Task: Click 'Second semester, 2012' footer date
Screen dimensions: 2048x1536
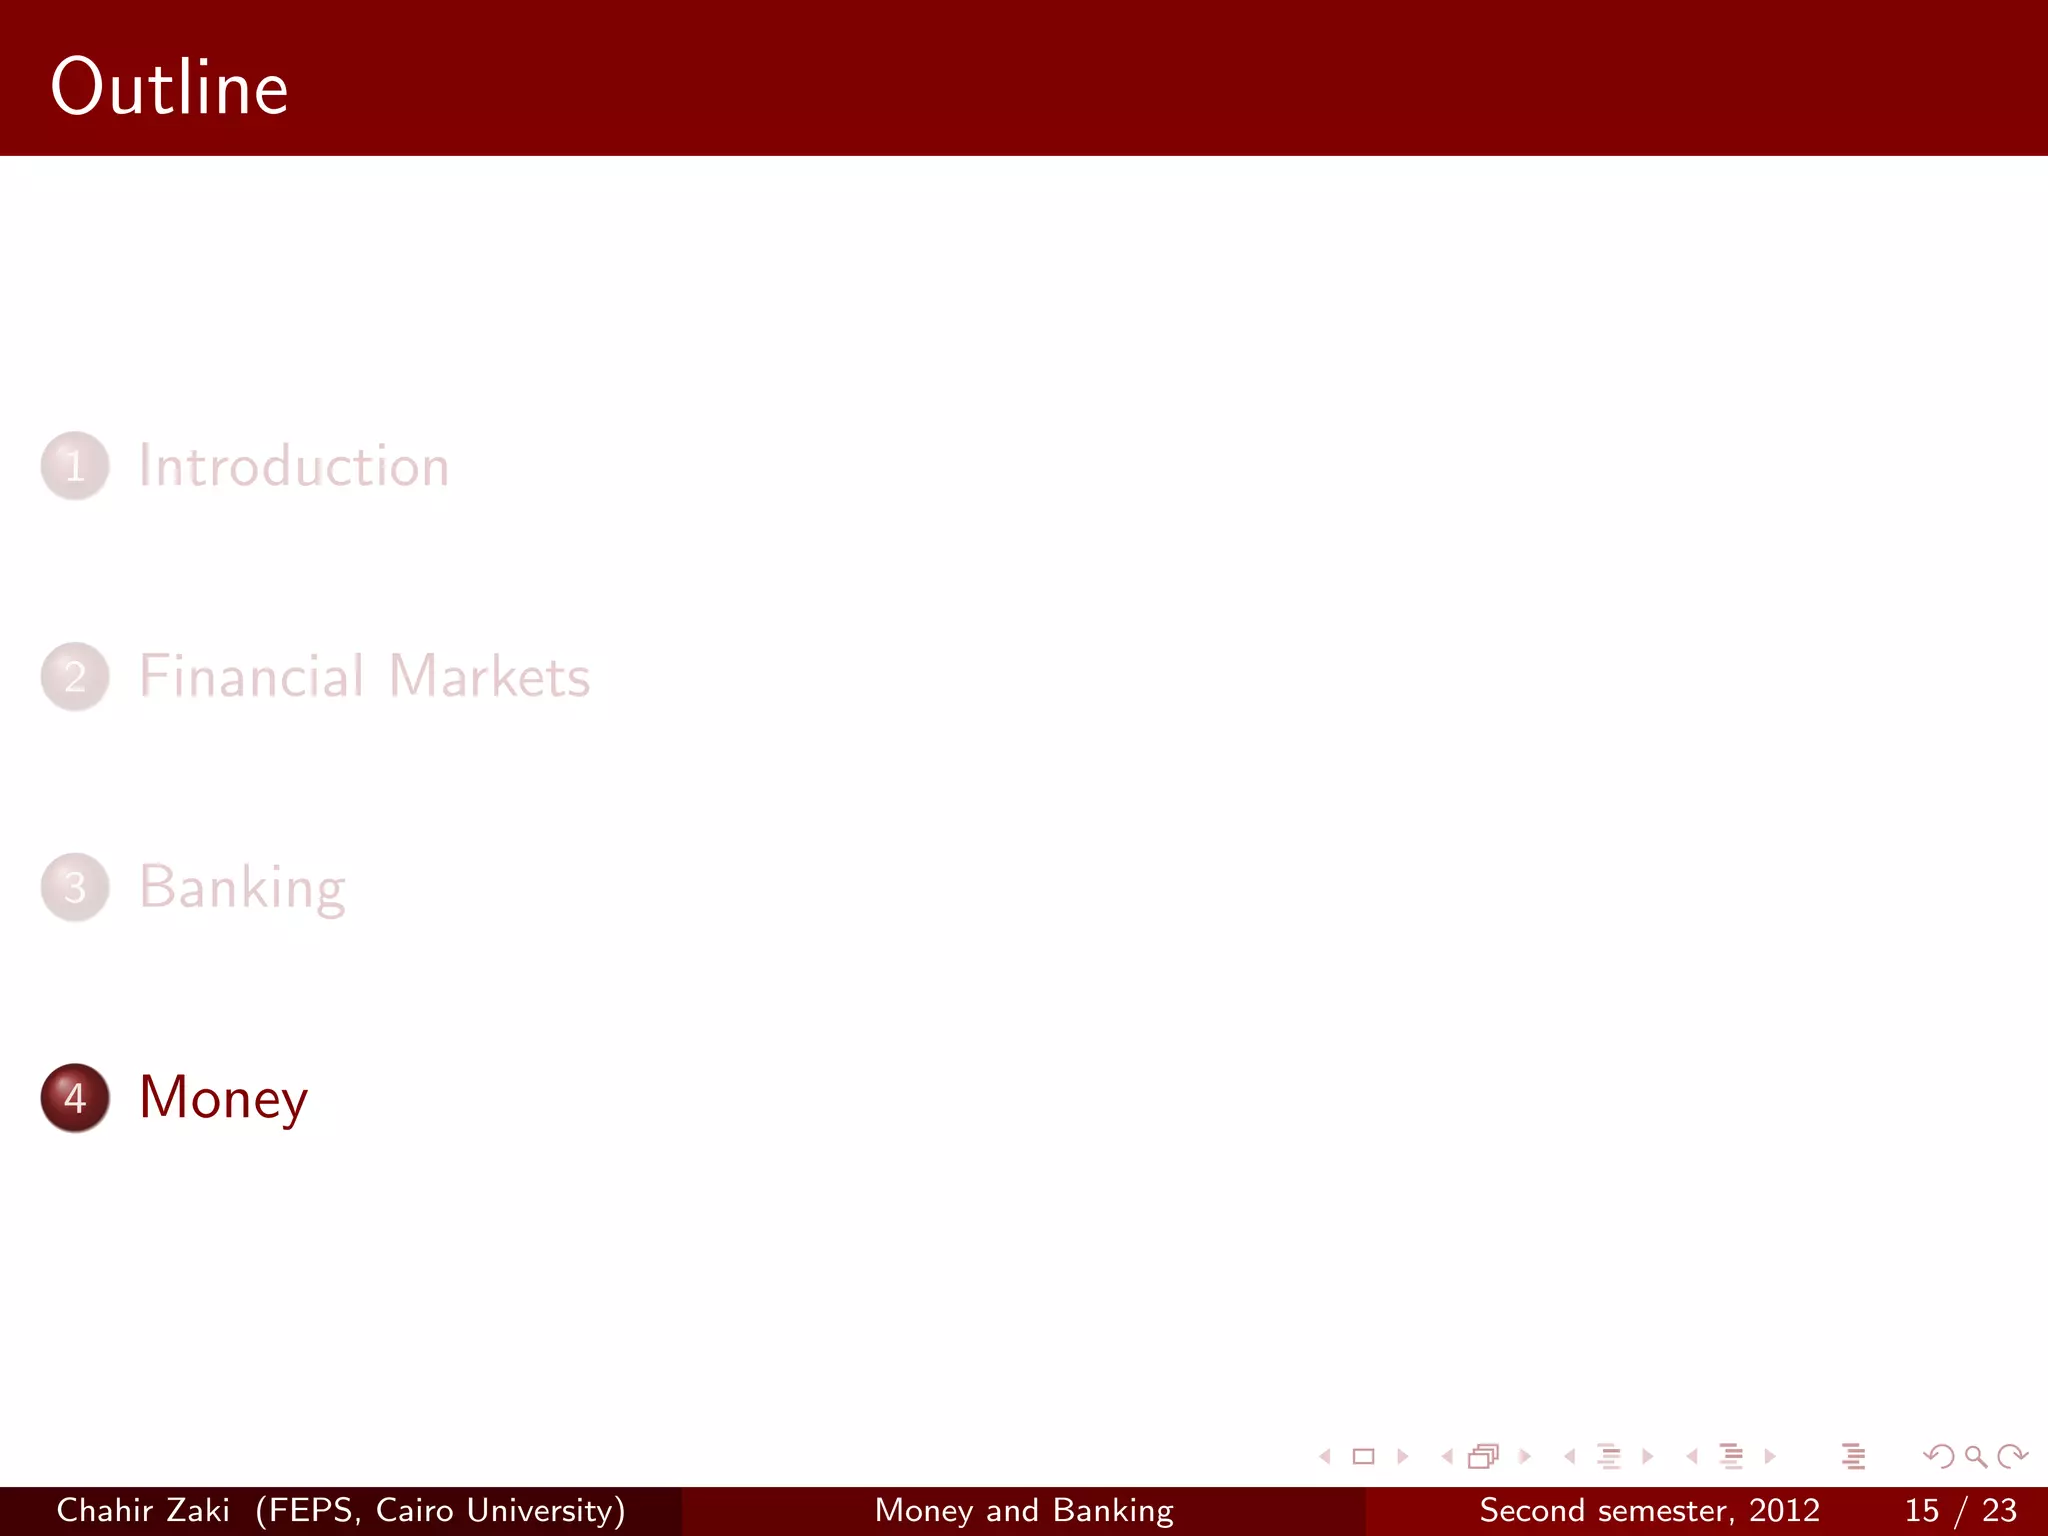Action: [1649, 1510]
